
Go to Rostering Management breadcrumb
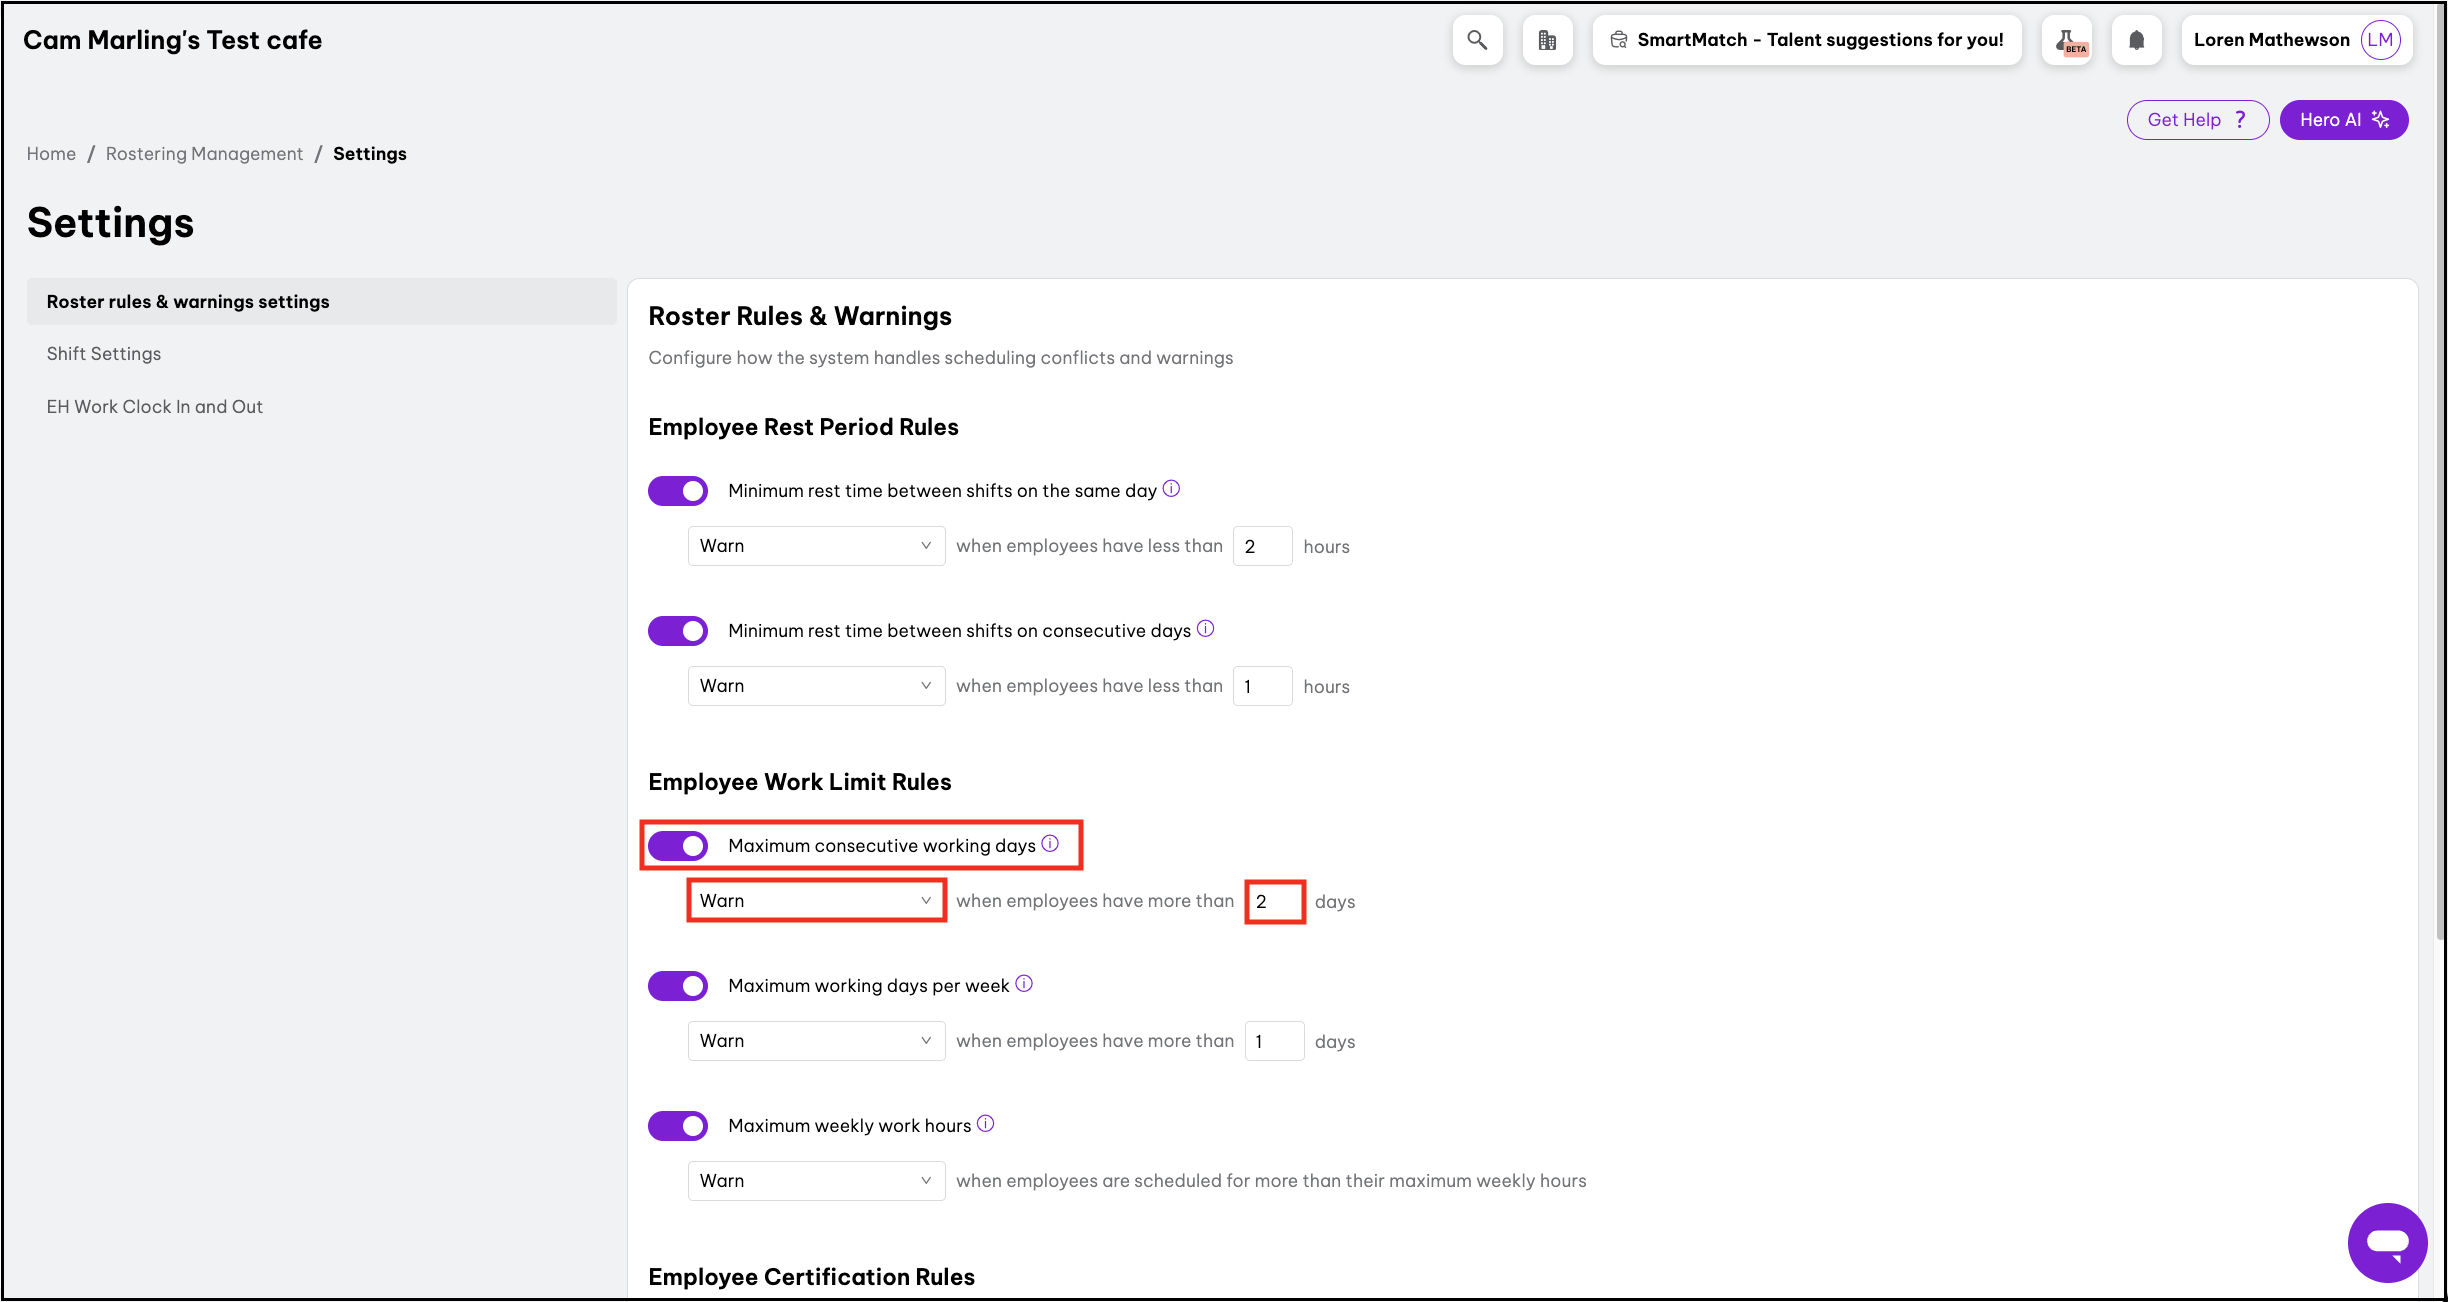click(x=204, y=154)
